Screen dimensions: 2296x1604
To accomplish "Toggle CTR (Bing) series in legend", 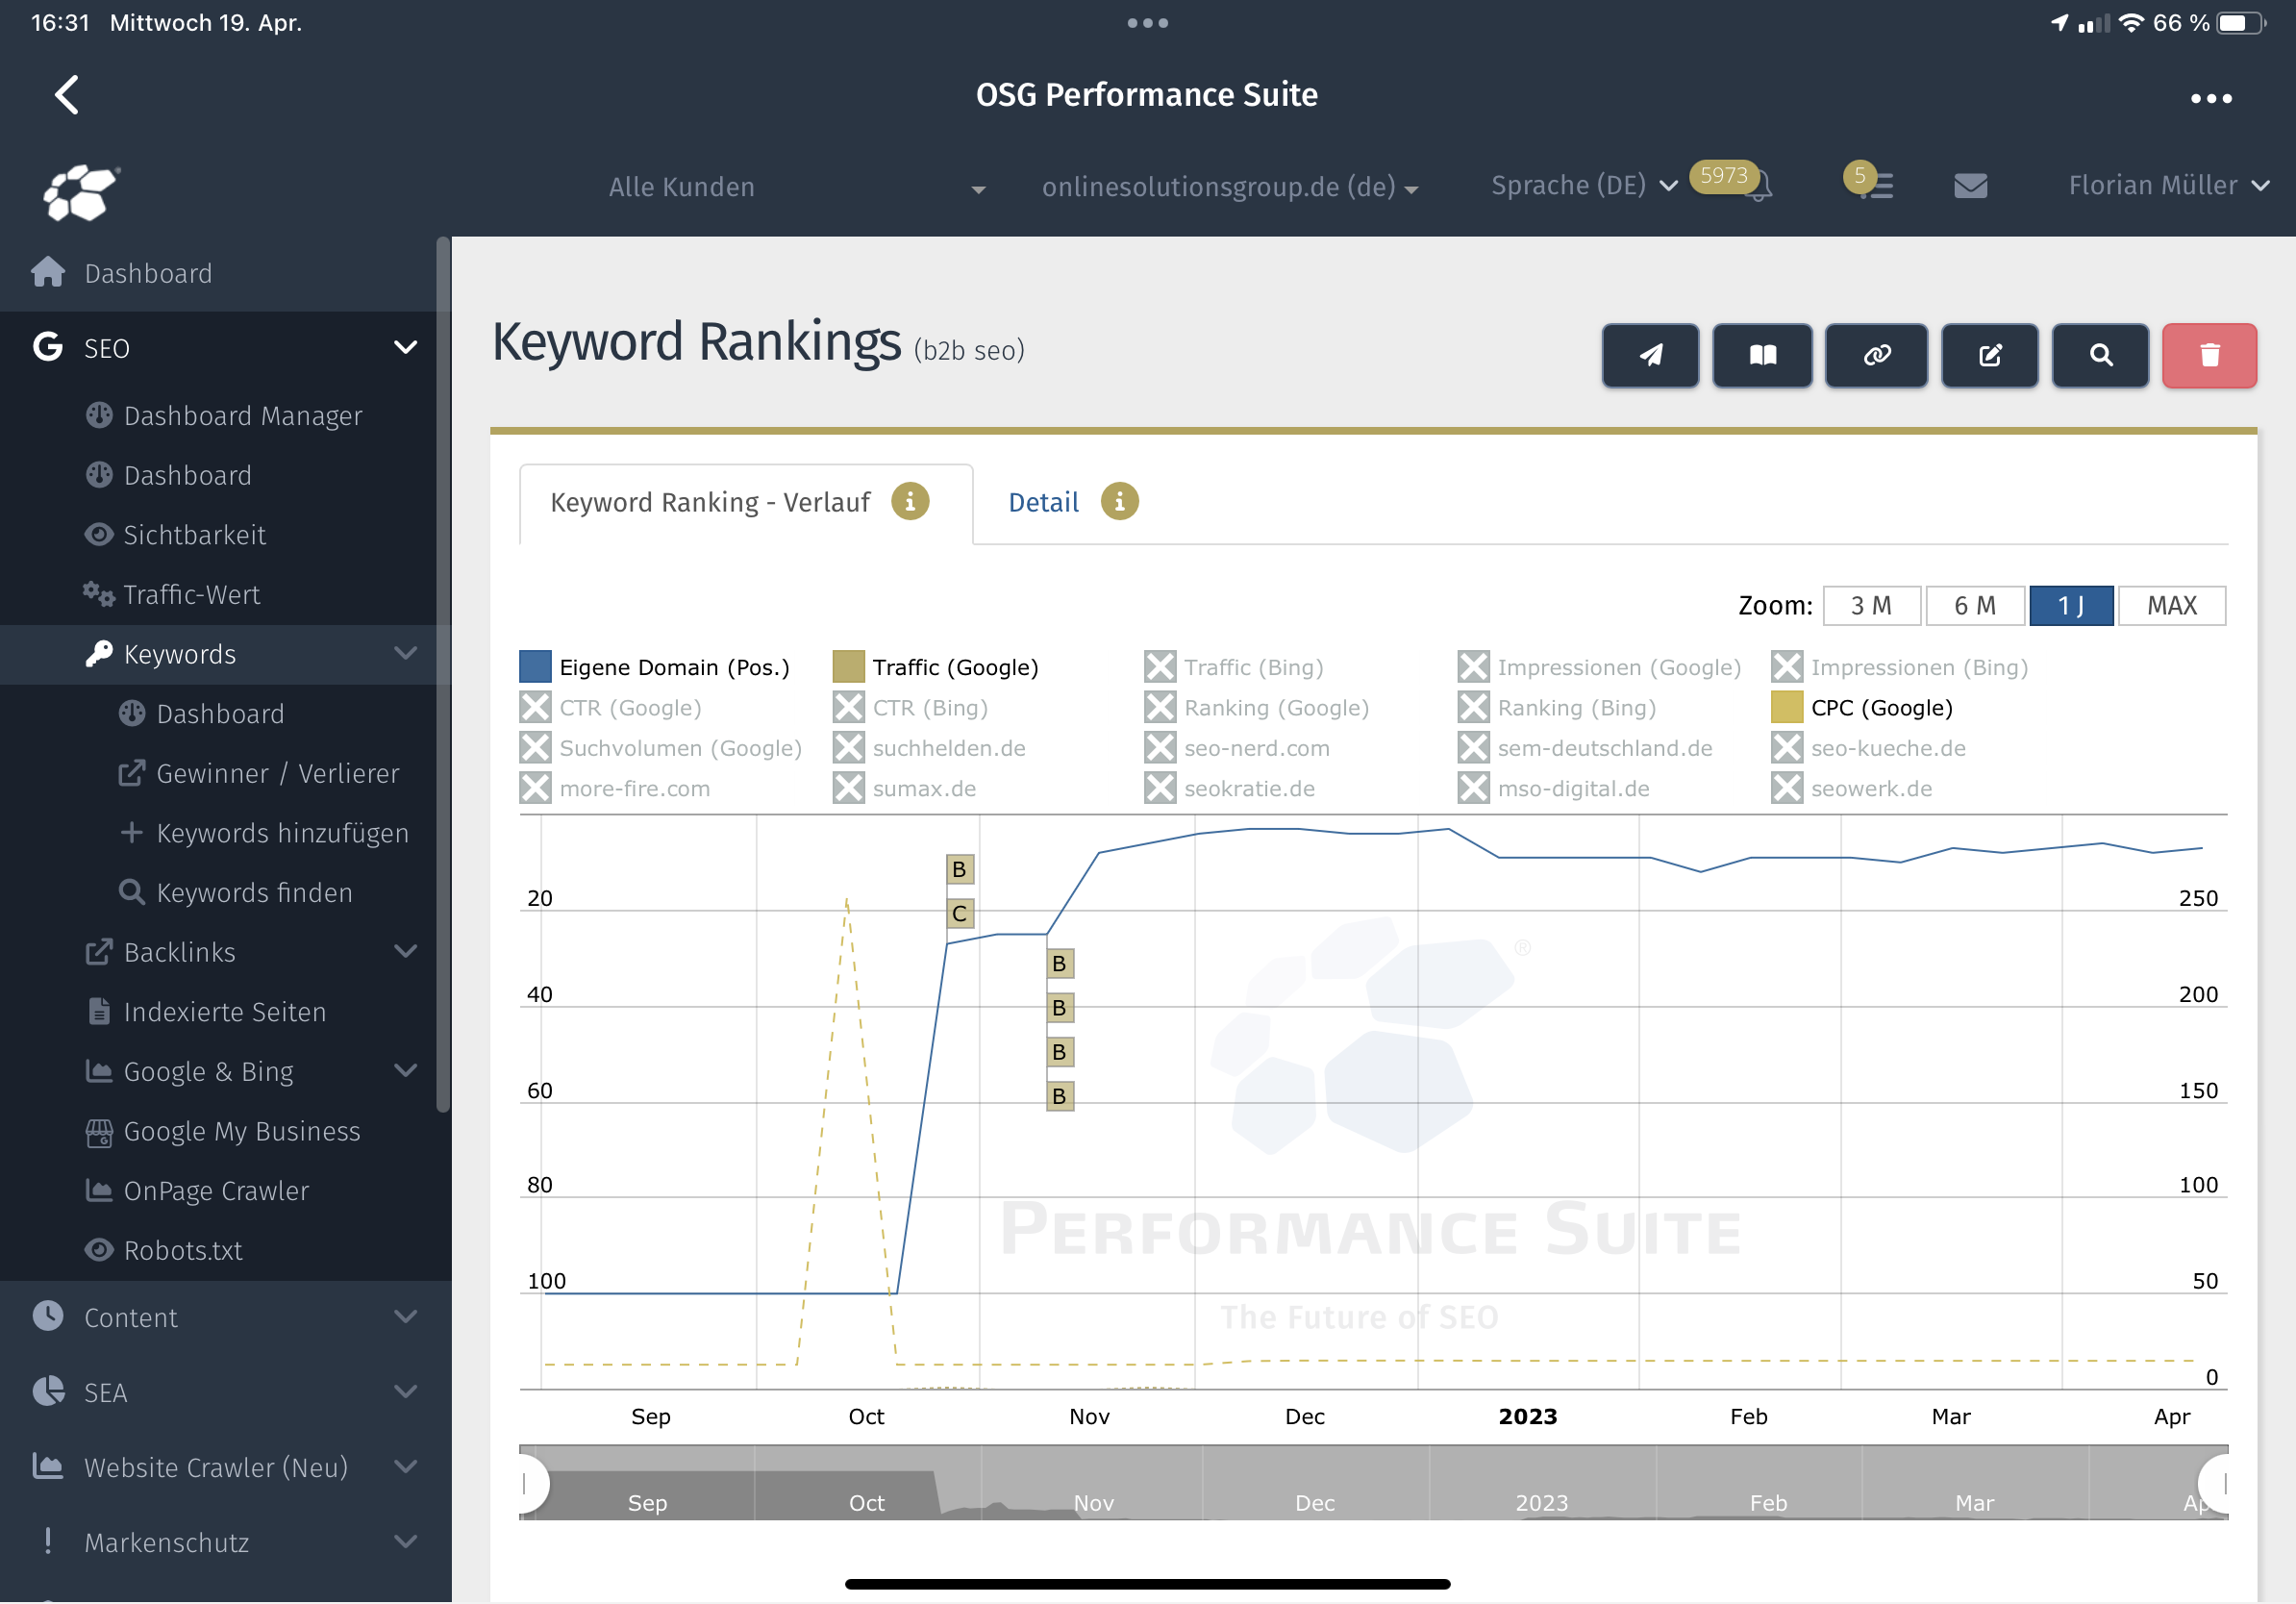I will tap(910, 708).
